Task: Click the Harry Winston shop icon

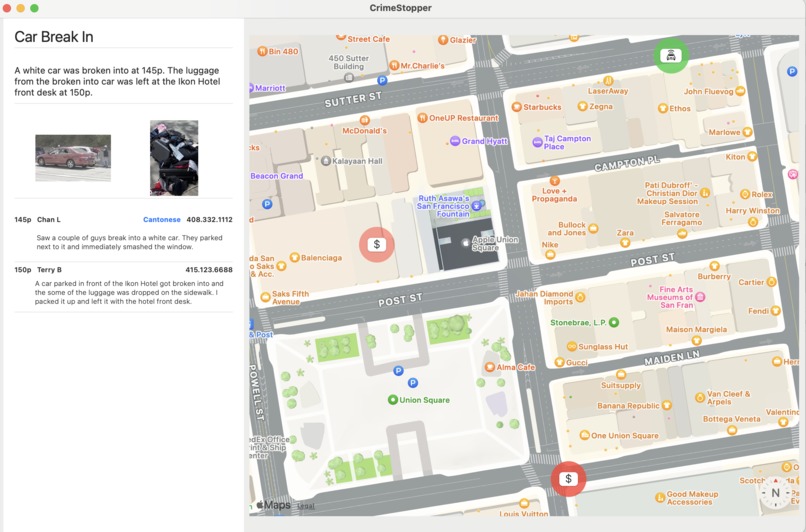Action: 753,222
